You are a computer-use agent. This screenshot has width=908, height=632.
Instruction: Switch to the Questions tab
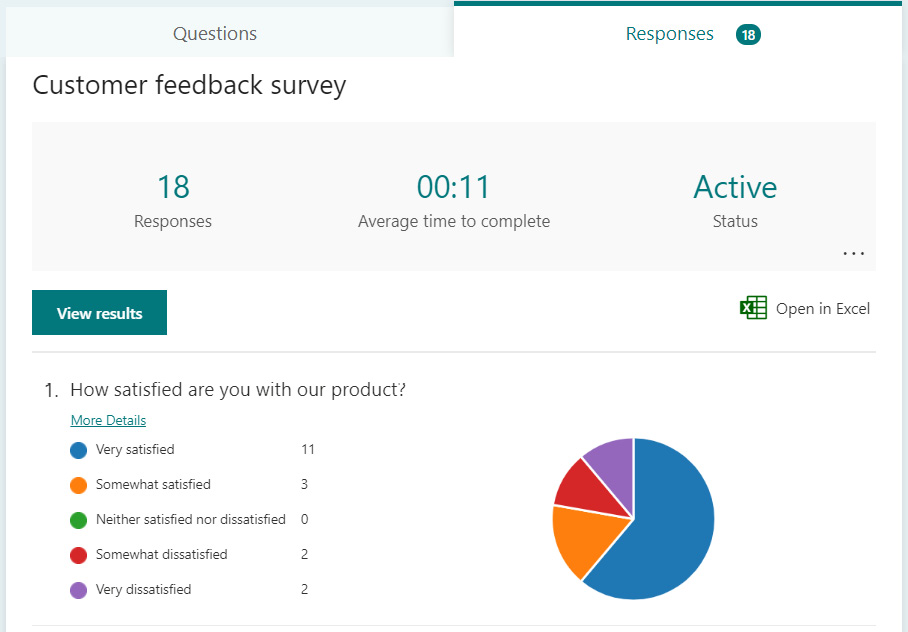click(x=215, y=34)
